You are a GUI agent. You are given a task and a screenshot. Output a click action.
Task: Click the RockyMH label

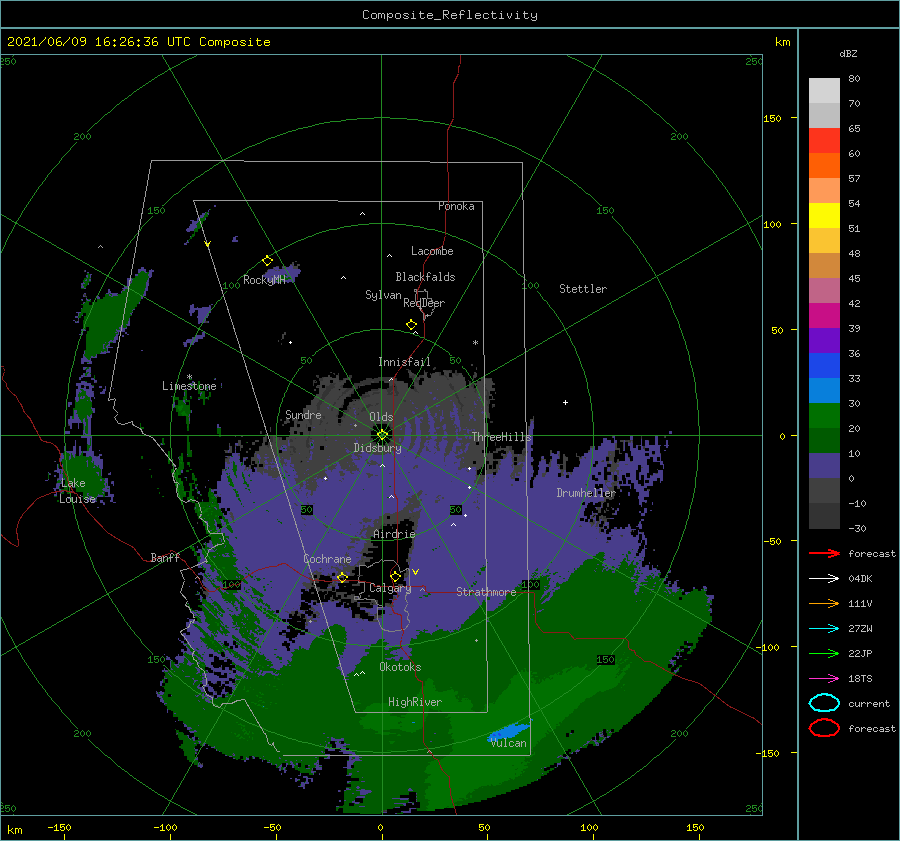click(x=265, y=280)
